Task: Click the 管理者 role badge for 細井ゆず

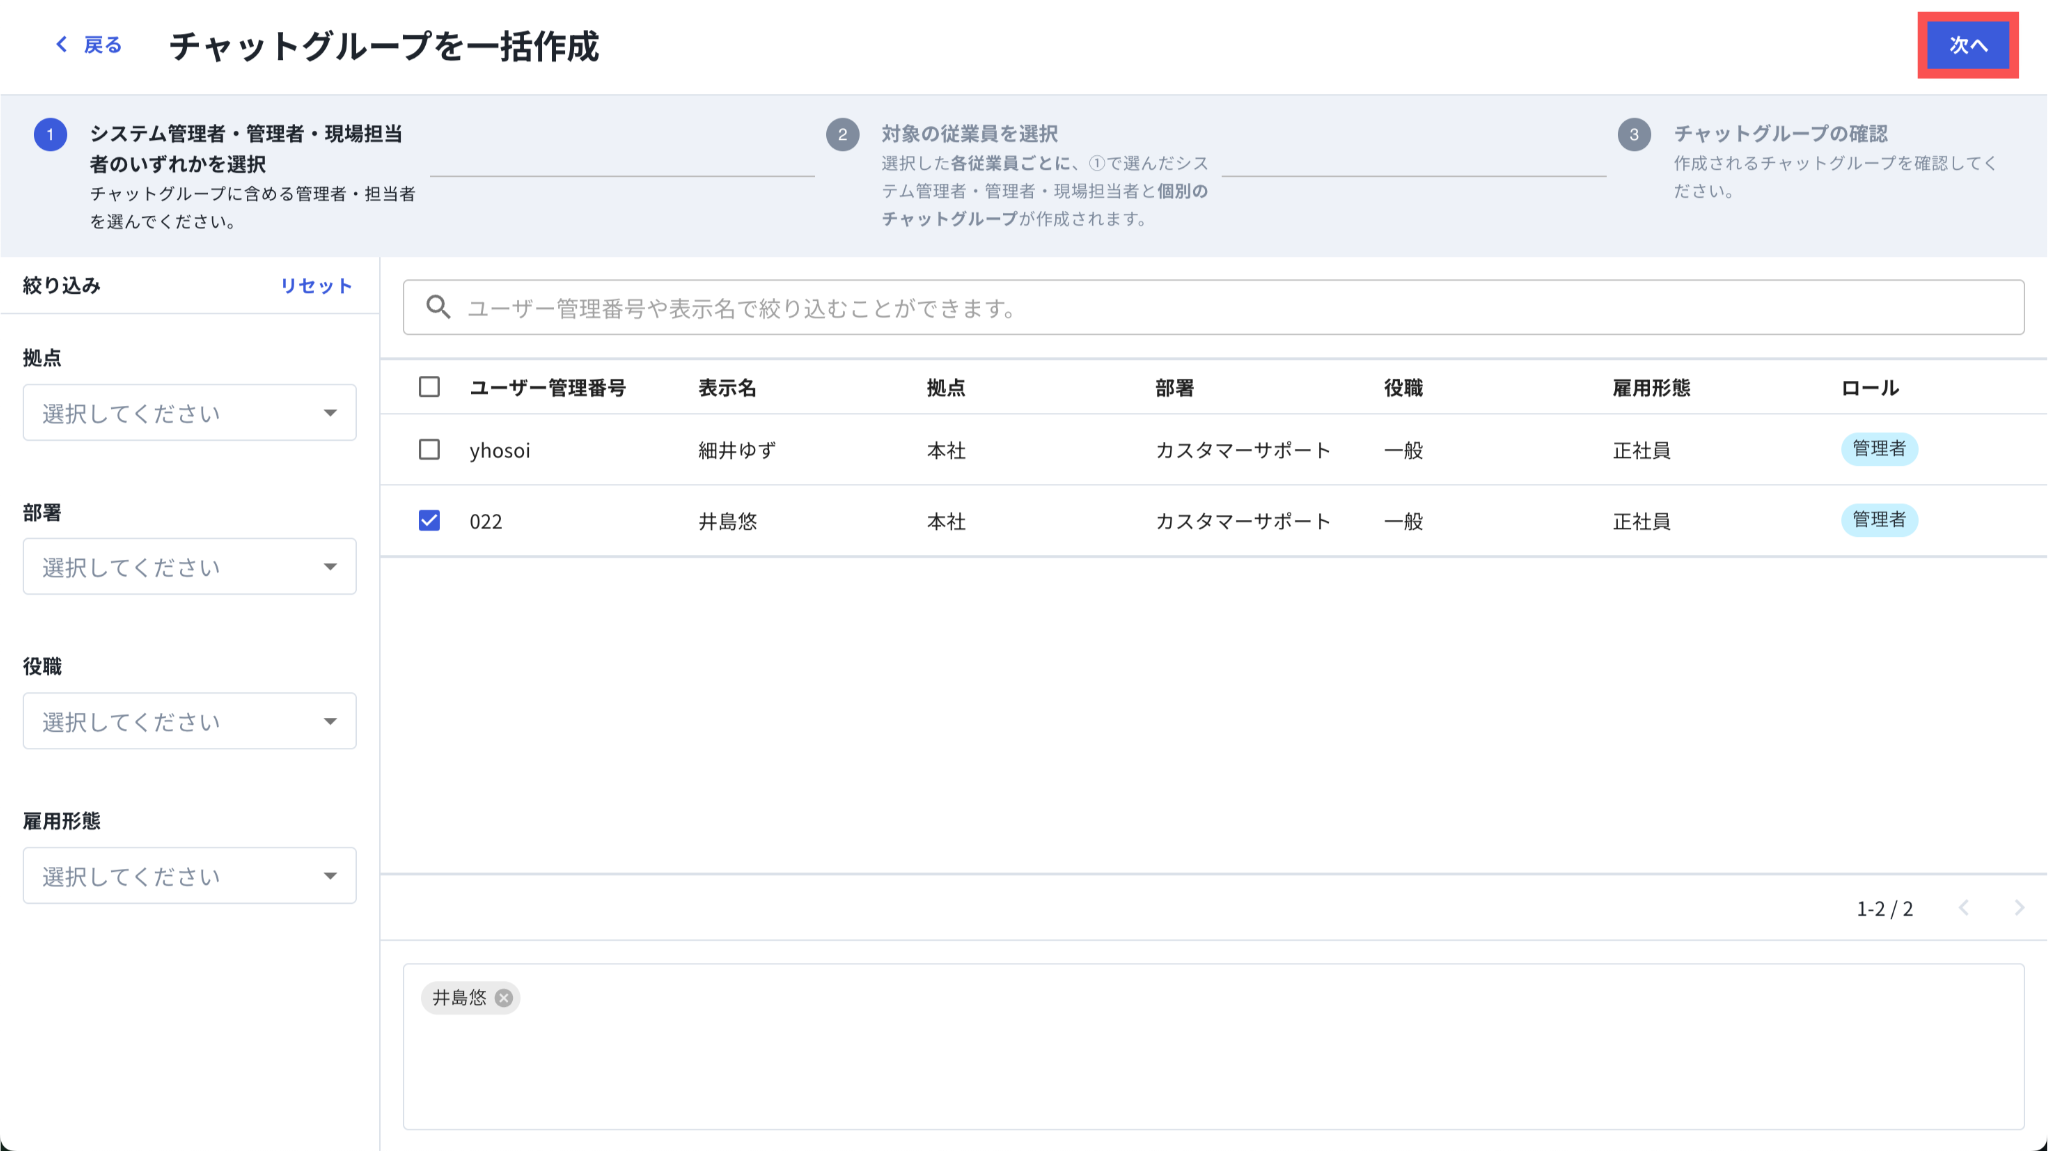Action: tap(1879, 449)
